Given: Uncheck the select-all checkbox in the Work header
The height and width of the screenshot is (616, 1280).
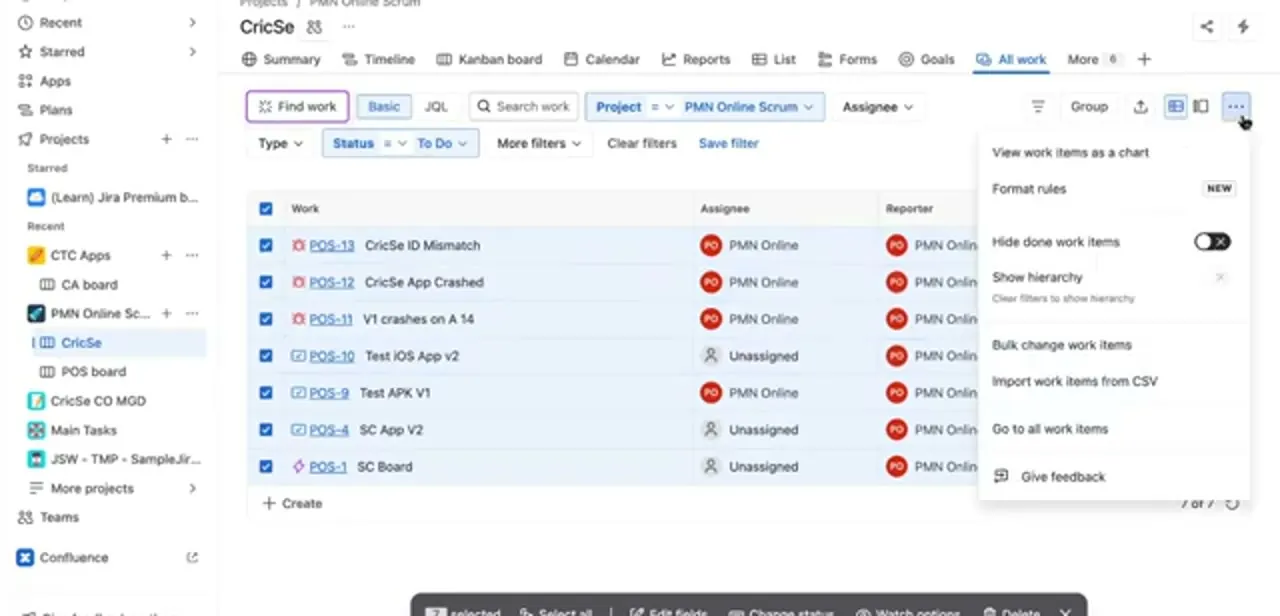Looking at the screenshot, I should click(x=266, y=209).
